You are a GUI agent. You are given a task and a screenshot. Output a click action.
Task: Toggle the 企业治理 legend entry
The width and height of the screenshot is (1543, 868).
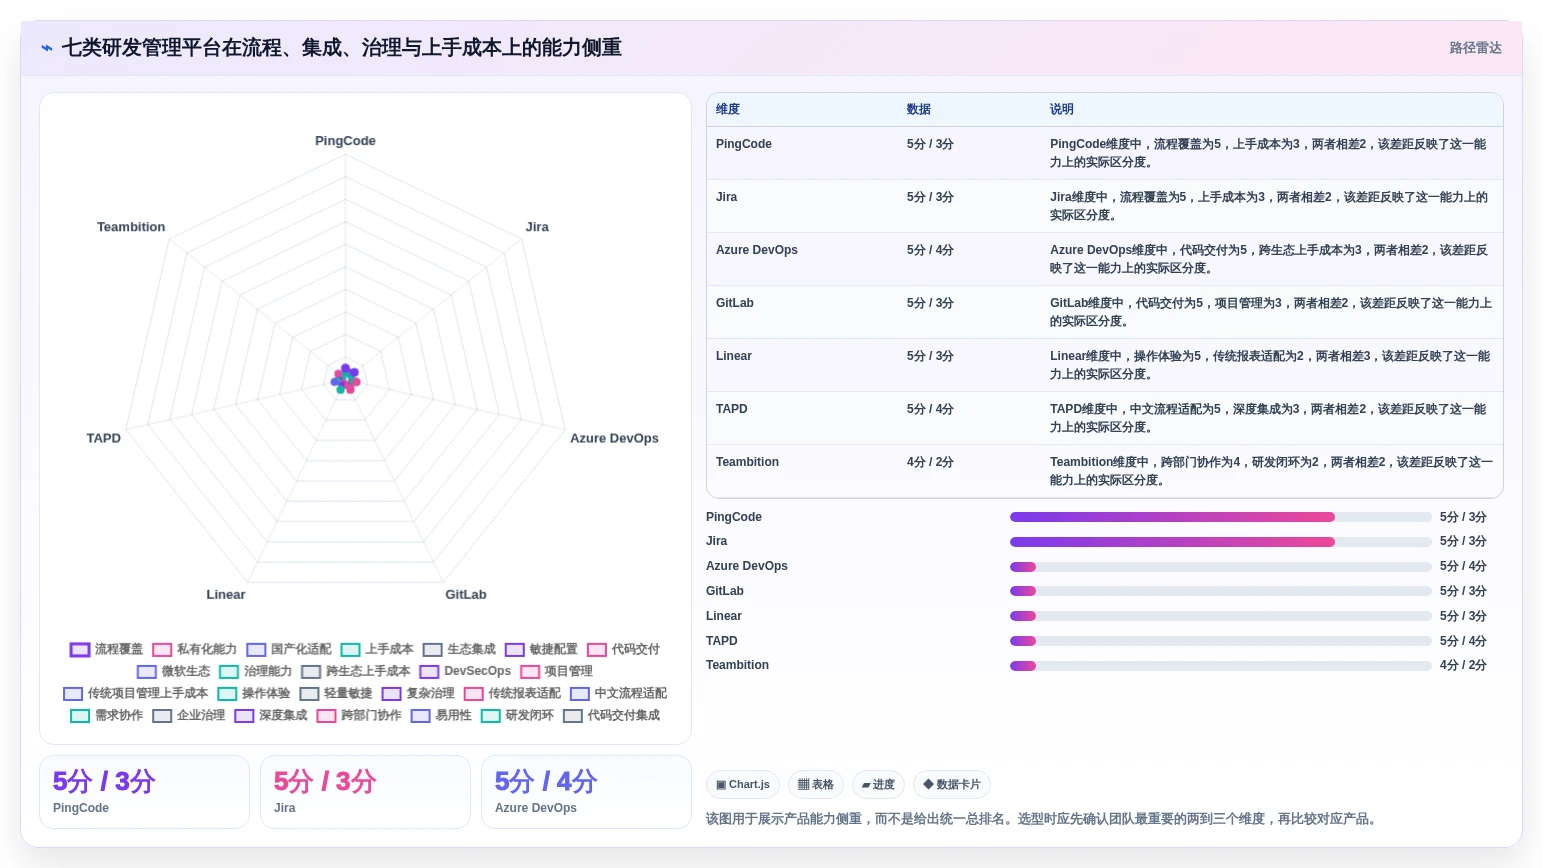[189, 715]
